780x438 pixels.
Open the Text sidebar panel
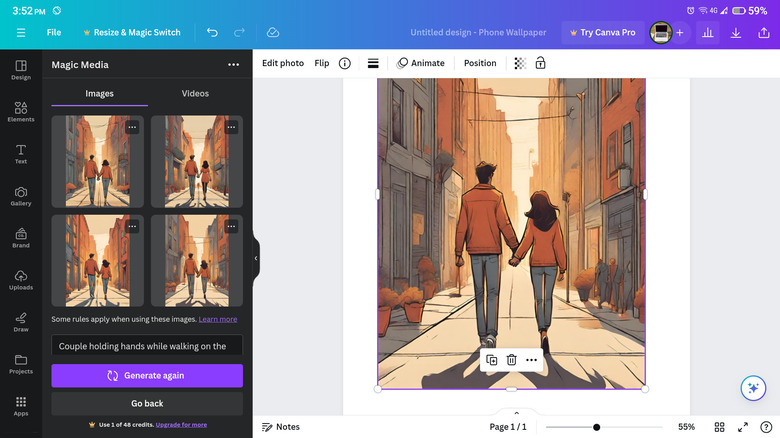(x=21, y=154)
